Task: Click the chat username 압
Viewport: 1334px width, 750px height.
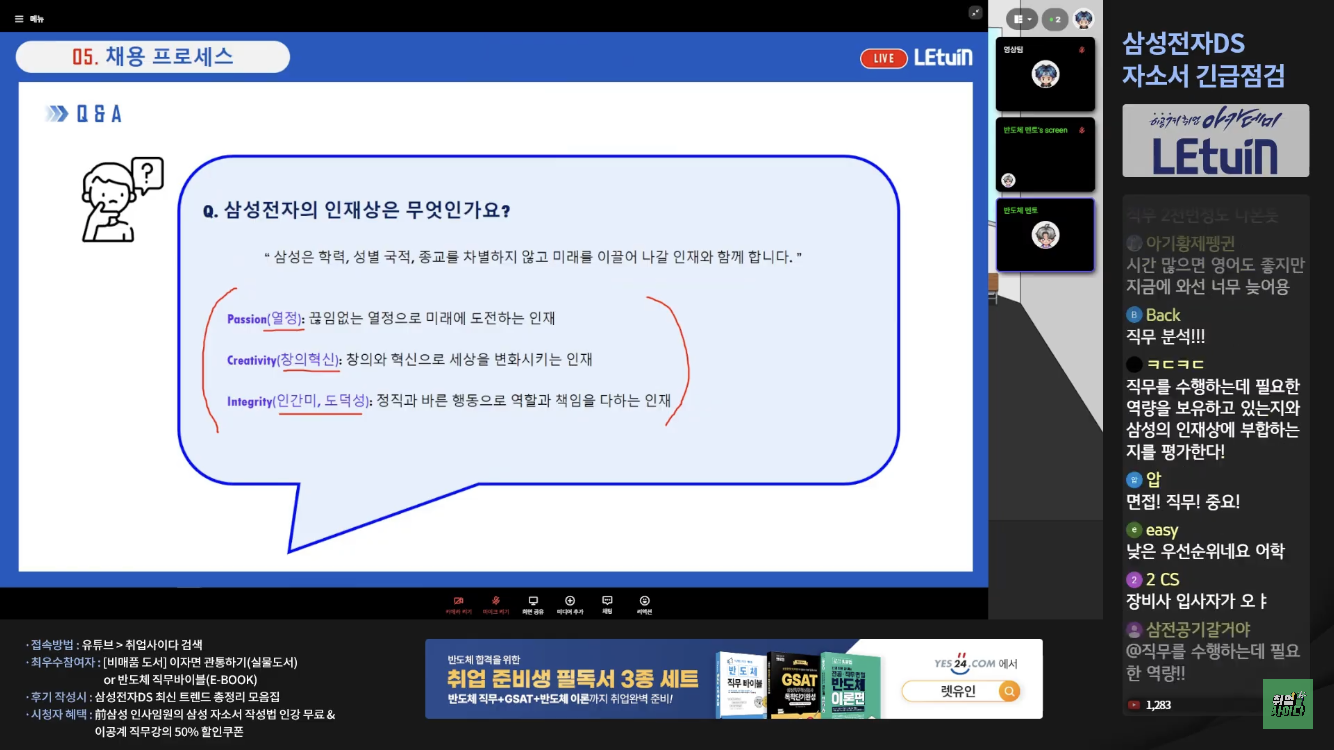Action: 1154,480
